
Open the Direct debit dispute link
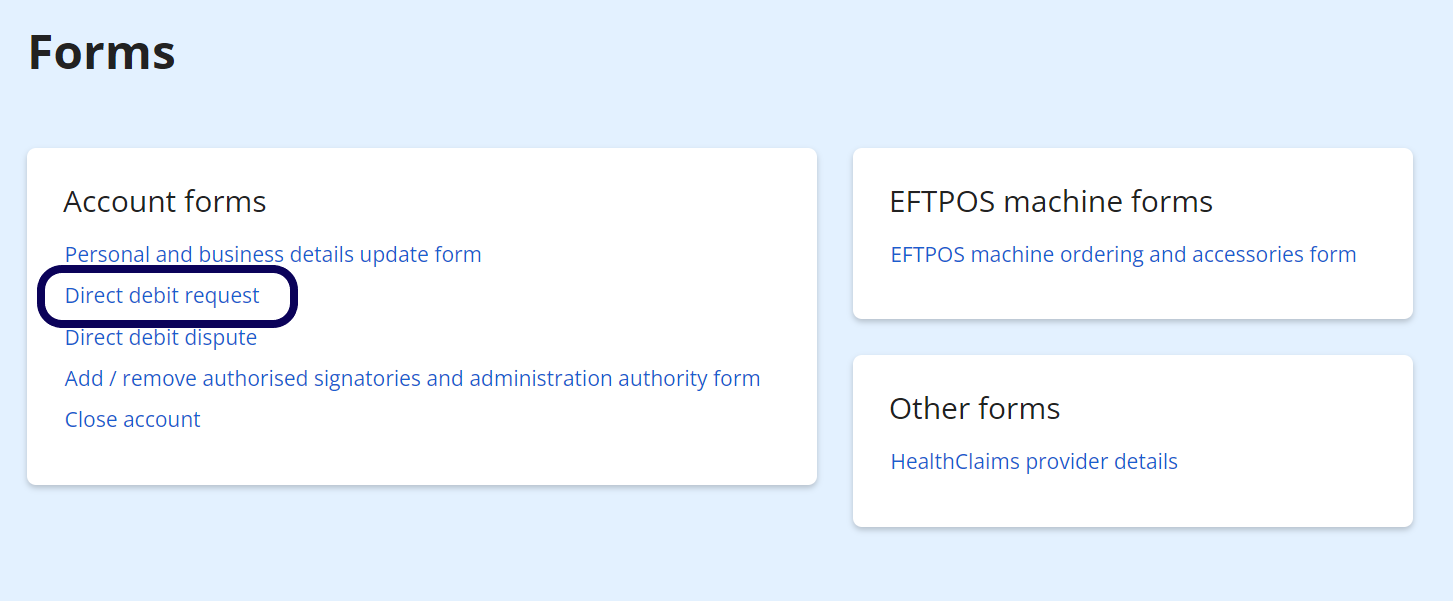(161, 338)
